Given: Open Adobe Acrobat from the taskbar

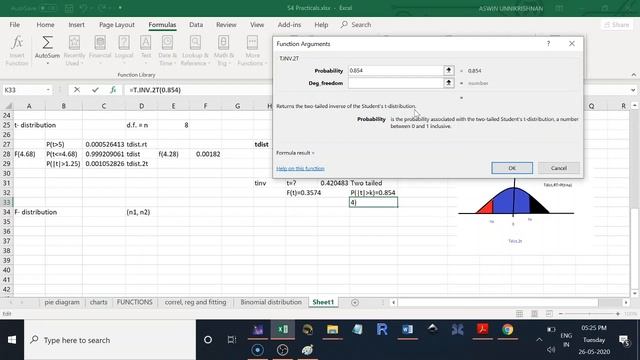Looking at the screenshot, I should (x=482, y=330).
